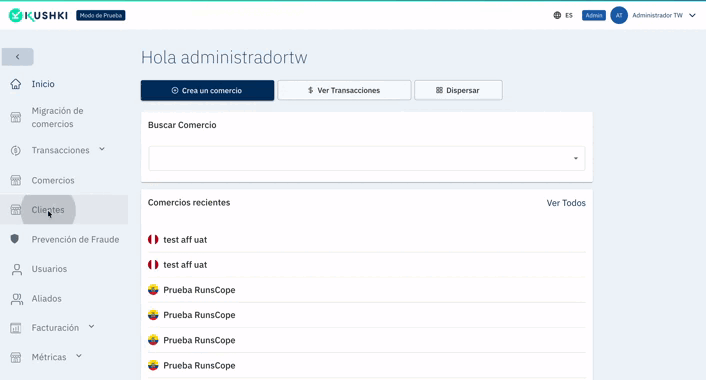Image resolution: width=706 pixels, height=380 pixels.
Task: Focus the Buscar Comercio search field
Action: pyautogui.click(x=367, y=158)
